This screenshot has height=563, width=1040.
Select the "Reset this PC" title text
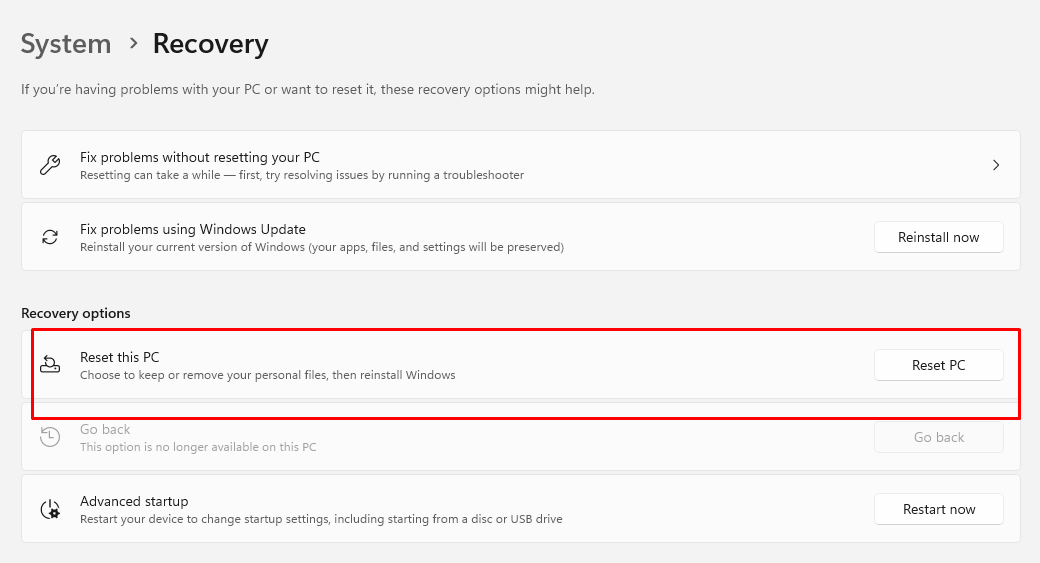point(119,357)
